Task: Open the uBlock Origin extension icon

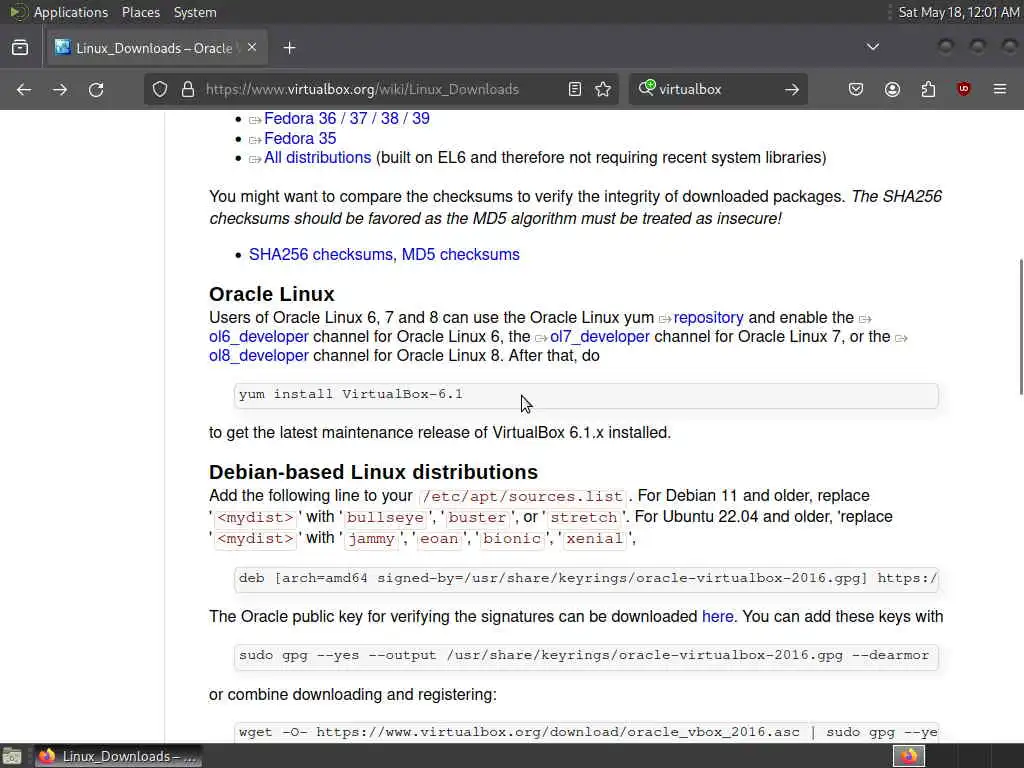Action: (964, 89)
